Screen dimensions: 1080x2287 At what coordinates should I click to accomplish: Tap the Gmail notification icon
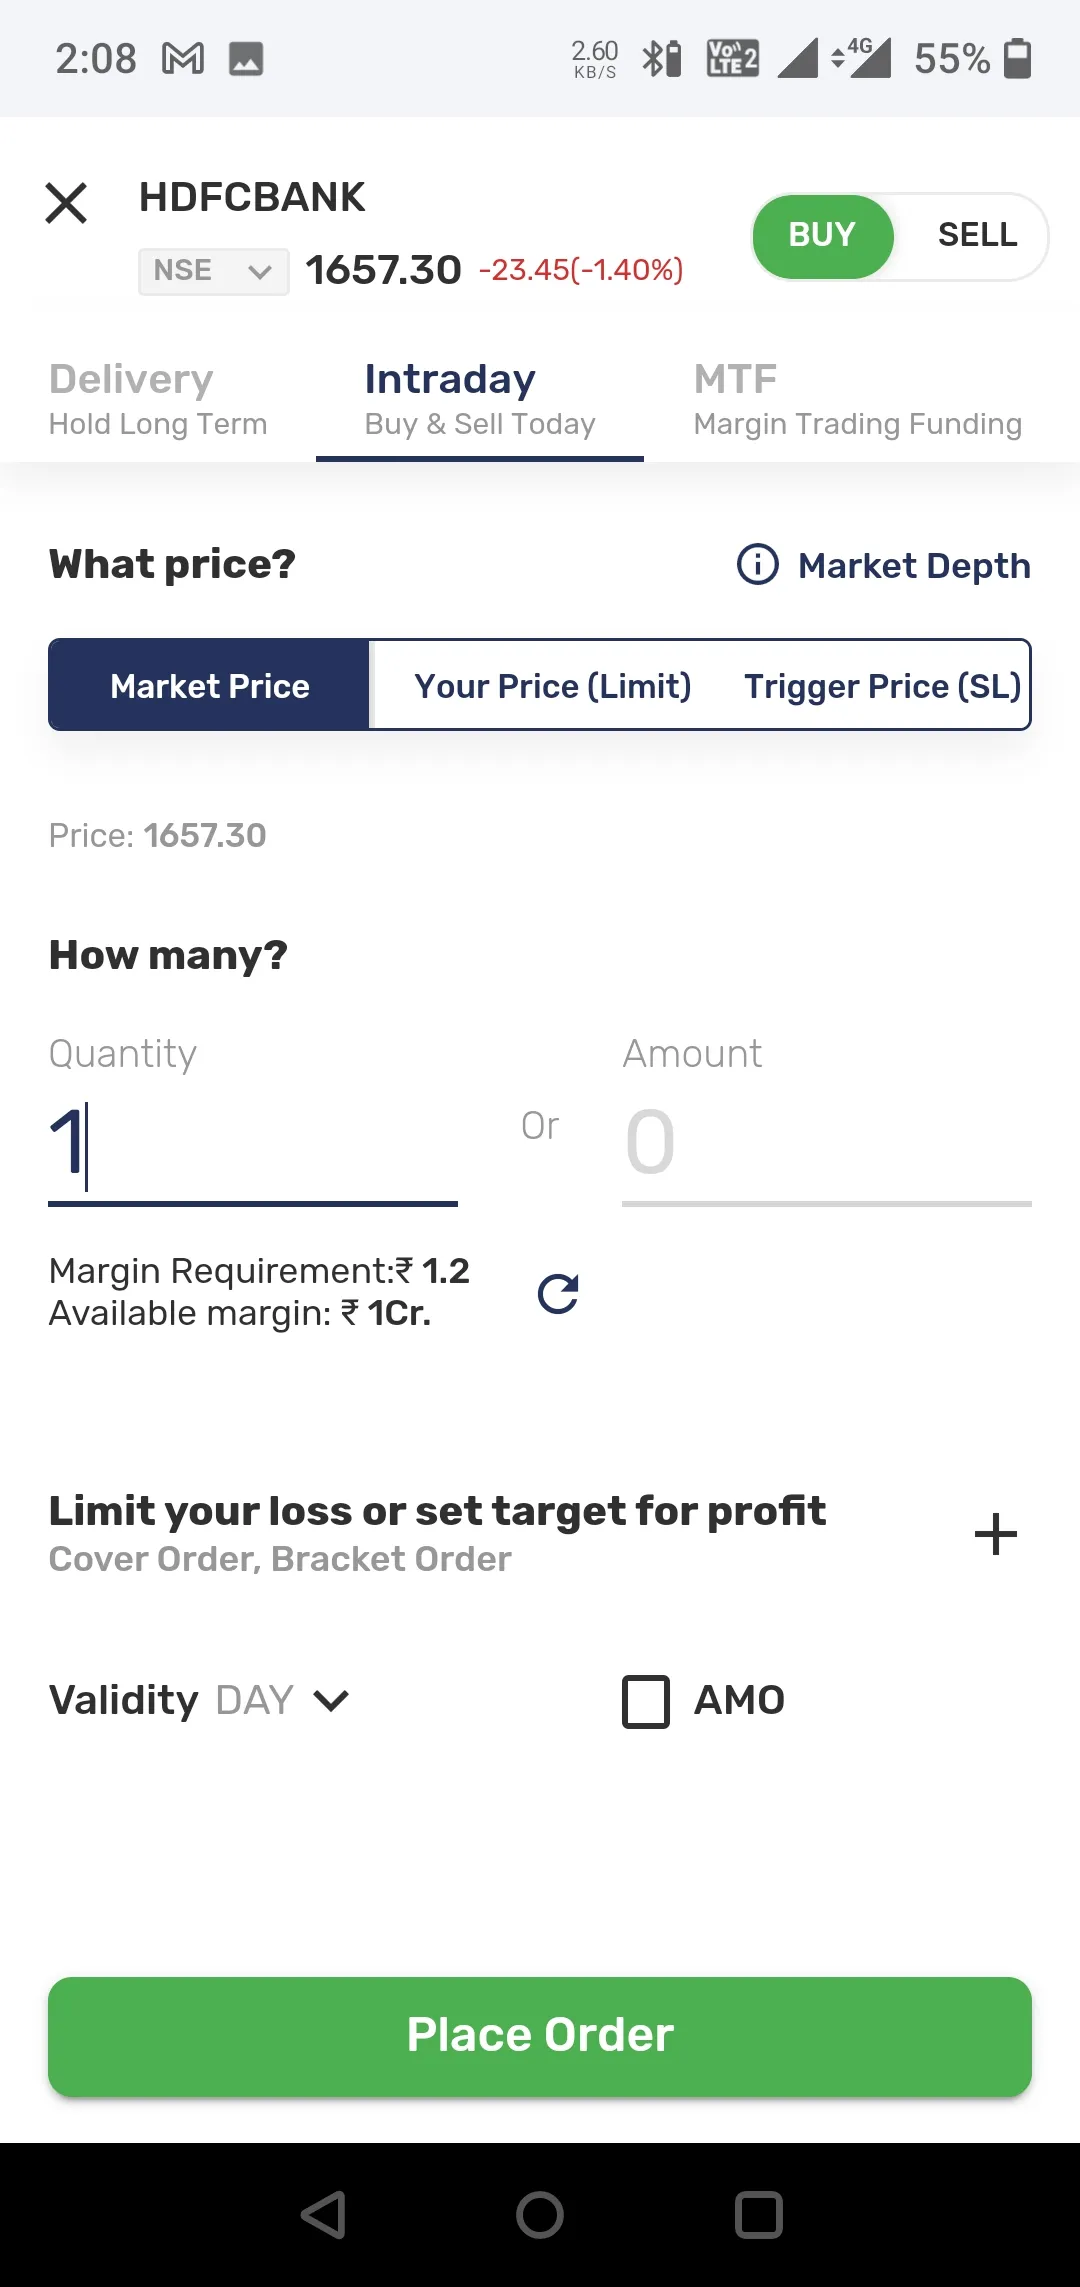(183, 59)
